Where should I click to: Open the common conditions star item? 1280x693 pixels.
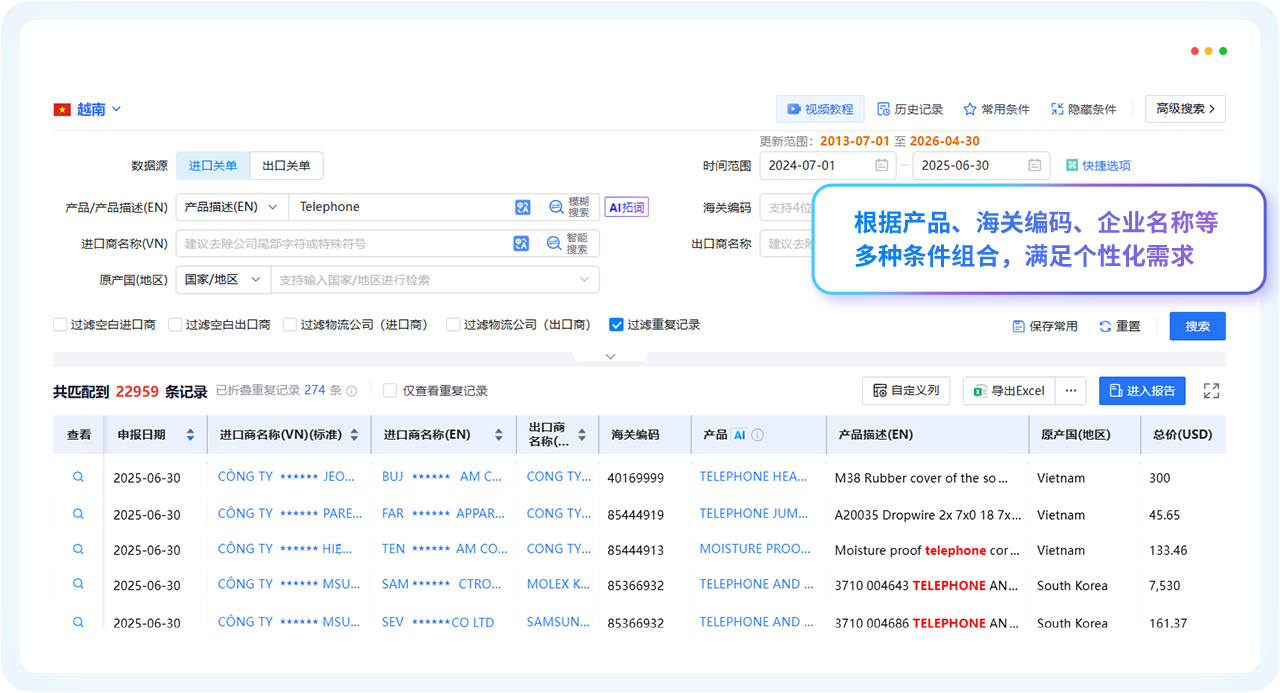point(996,109)
